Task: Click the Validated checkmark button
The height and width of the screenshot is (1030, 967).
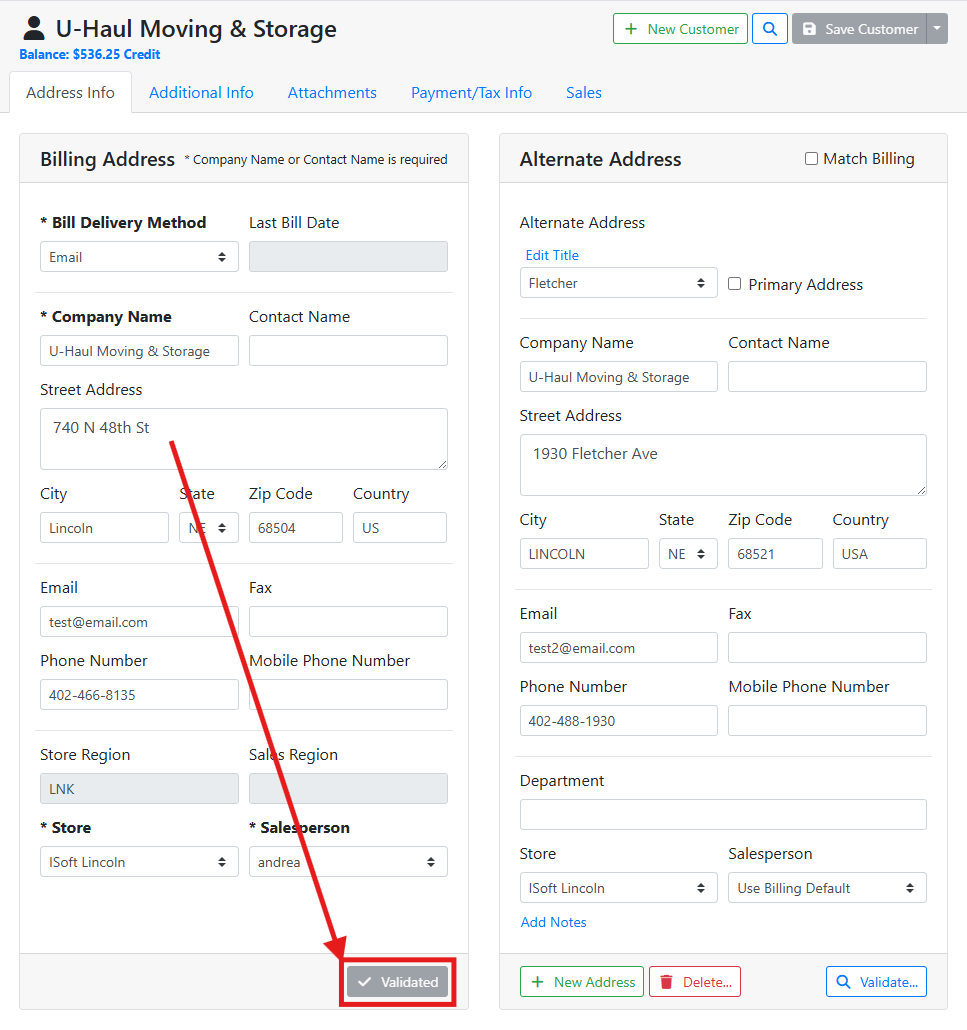Action: click(398, 982)
